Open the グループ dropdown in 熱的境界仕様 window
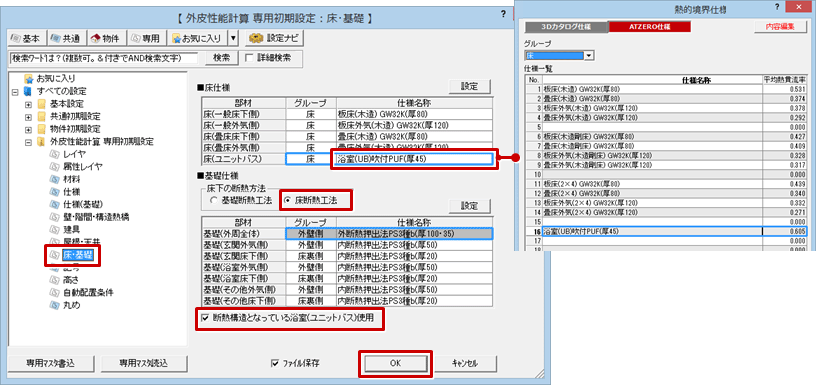816x385 pixels. tap(589, 55)
